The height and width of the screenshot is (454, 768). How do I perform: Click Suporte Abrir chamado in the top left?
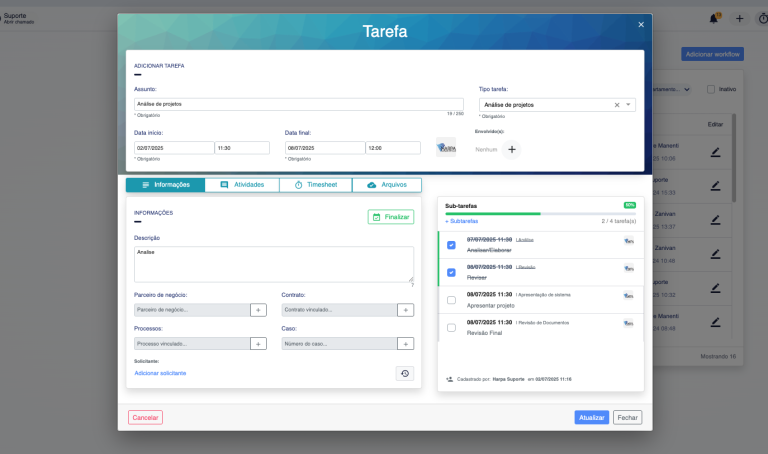(18, 19)
